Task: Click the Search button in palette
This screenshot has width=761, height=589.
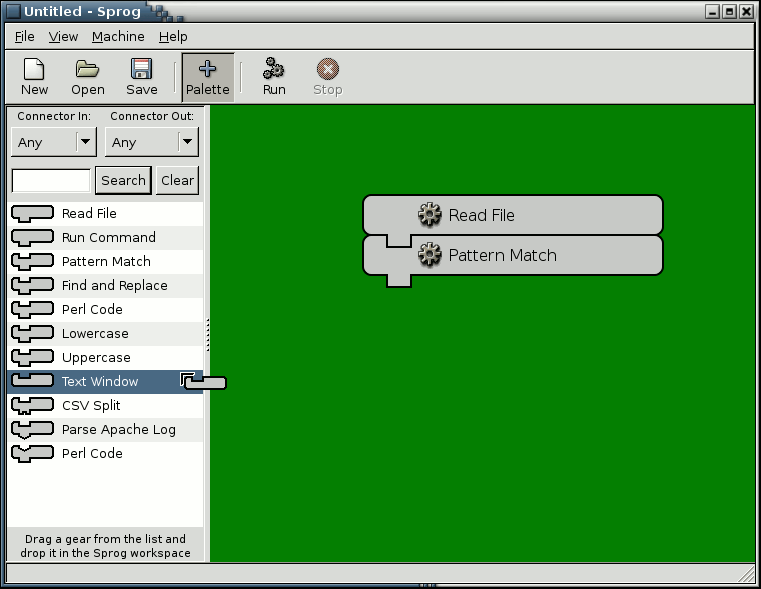Action: tap(123, 180)
